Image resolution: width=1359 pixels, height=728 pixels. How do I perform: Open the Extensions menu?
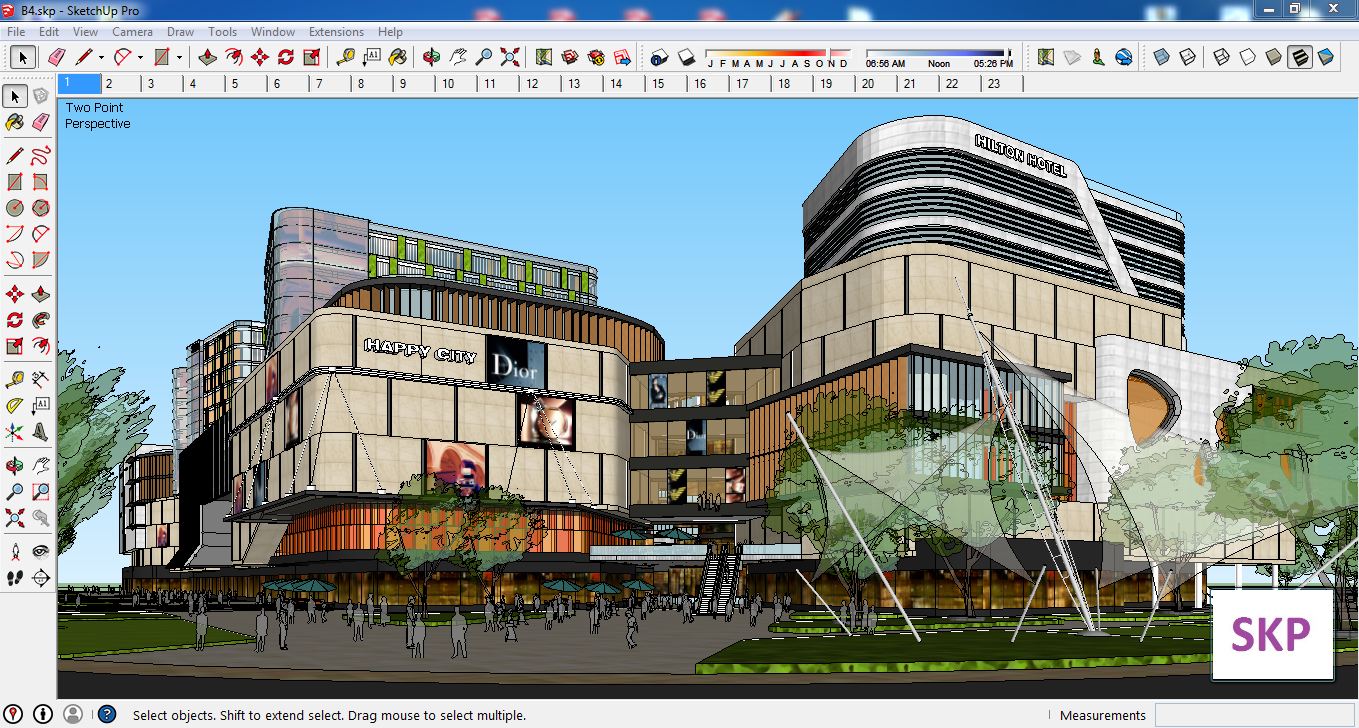tap(336, 32)
